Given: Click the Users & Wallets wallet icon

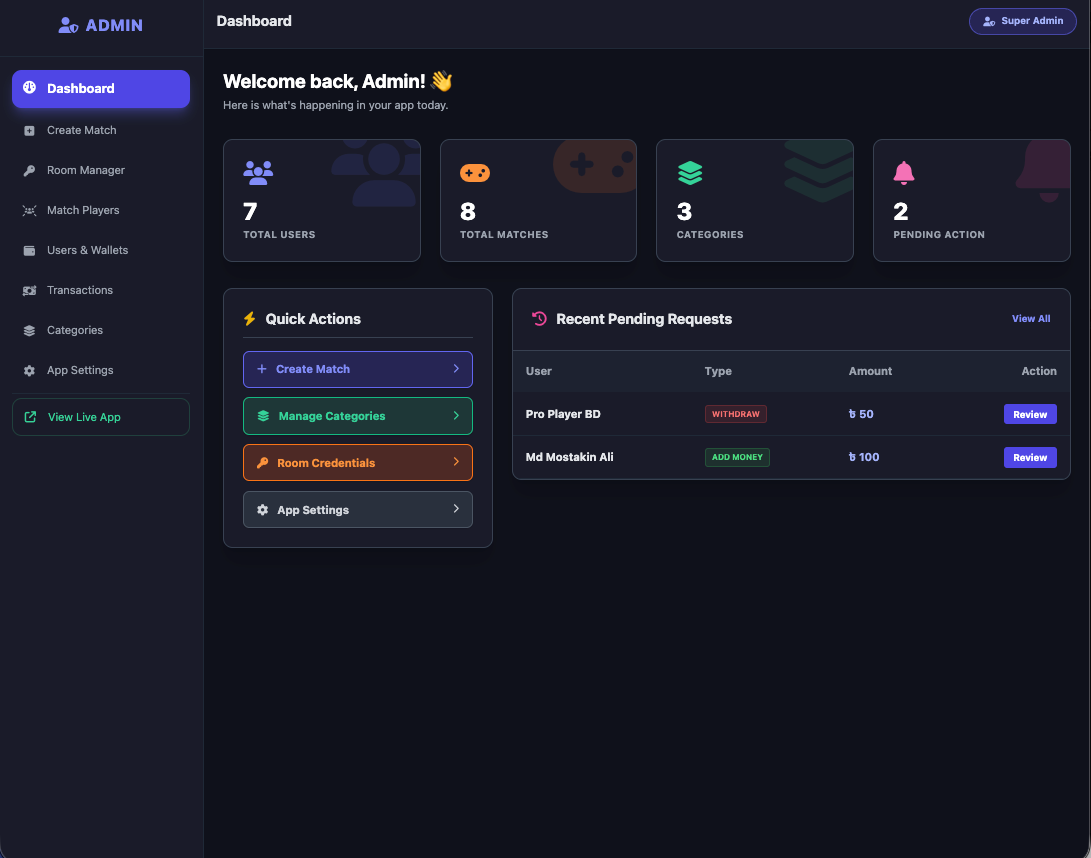Looking at the screenshot, I should [x=29, y=251].
